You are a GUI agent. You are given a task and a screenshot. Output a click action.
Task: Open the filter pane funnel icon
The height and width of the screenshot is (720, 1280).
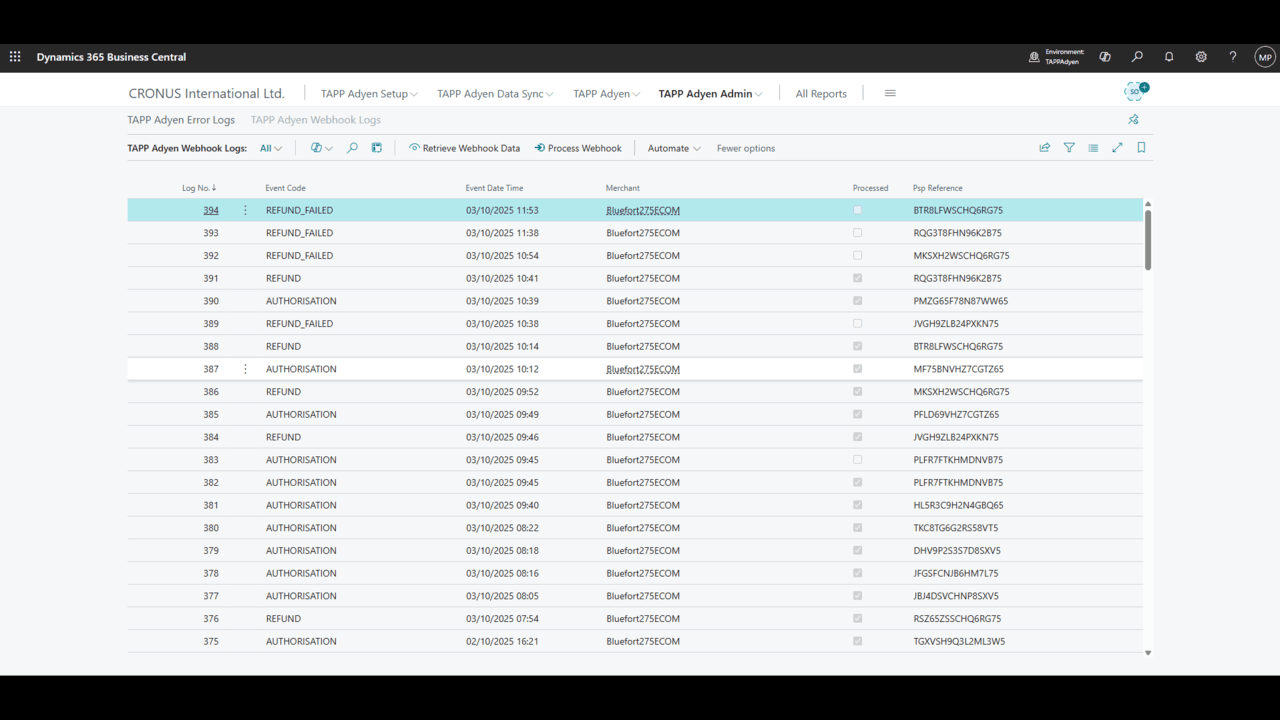[x=1069, y=148]
